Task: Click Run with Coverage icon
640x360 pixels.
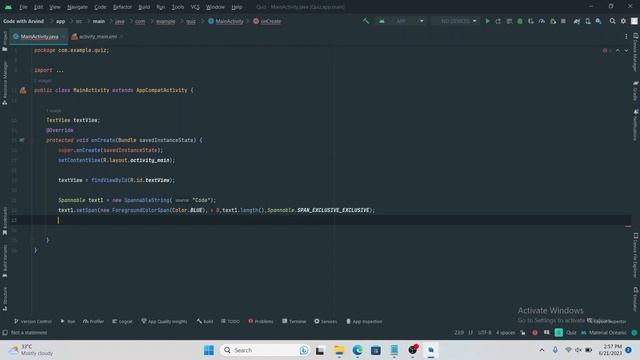Action: 531,21
